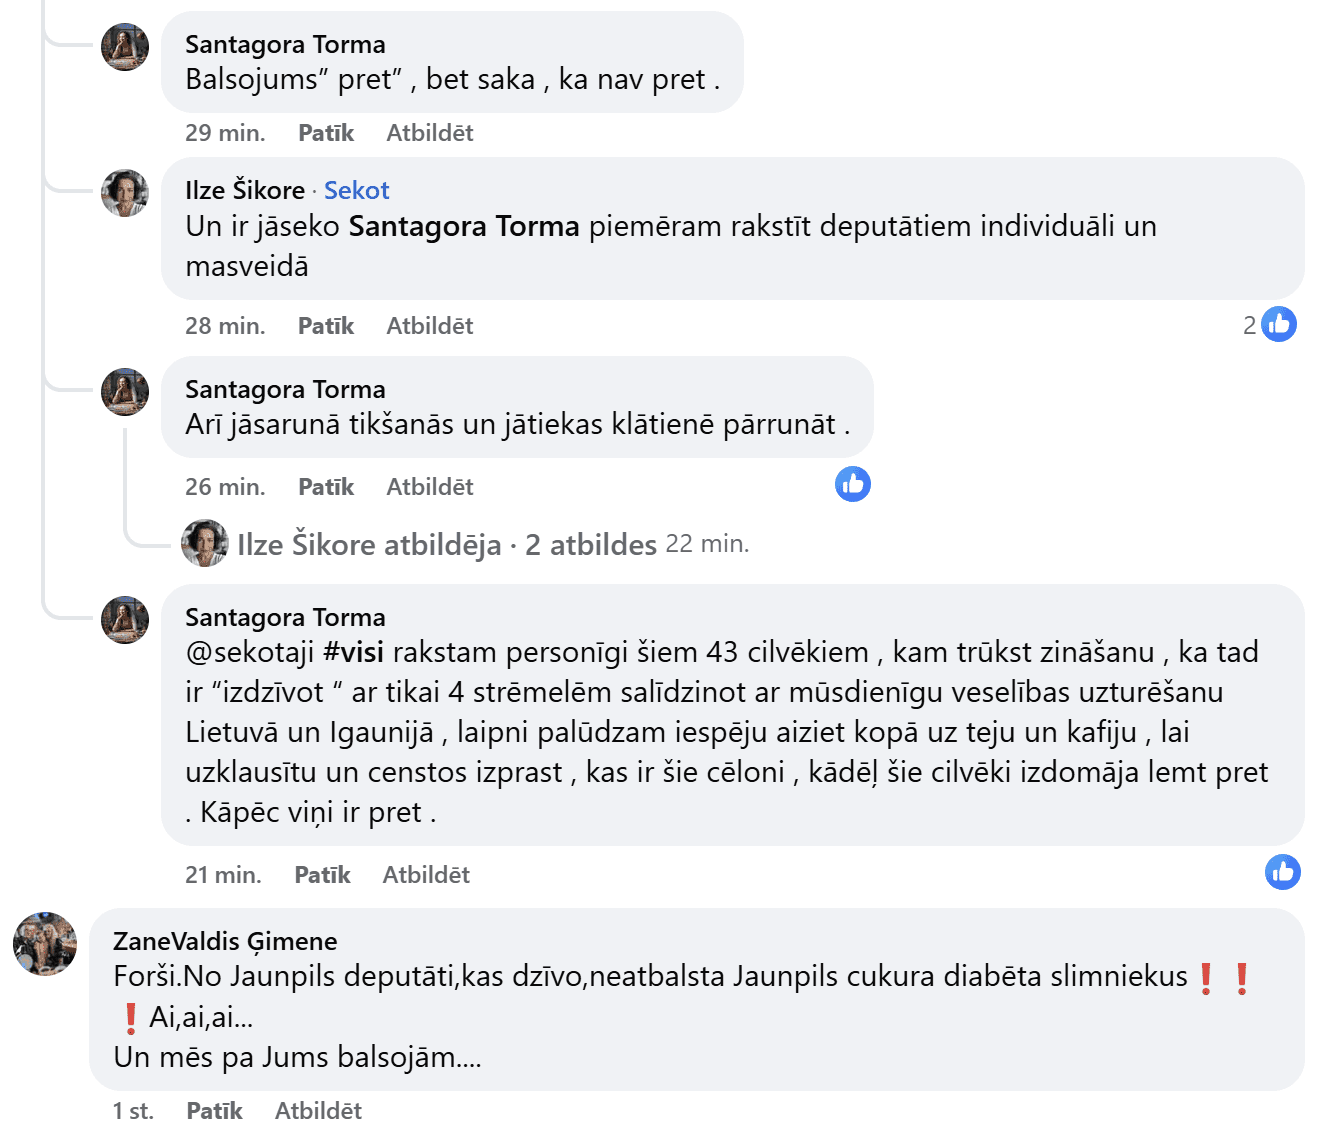Click like reaction icon under 21 min. comment
This screenshot has height=1130, width=1328.
coord(1282,872)
